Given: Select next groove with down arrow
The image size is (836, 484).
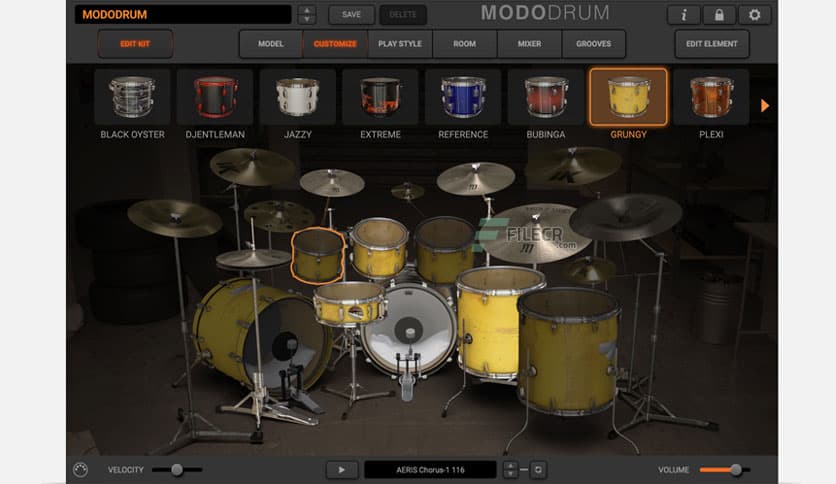Looking at the screenshot, I should 510,474.
